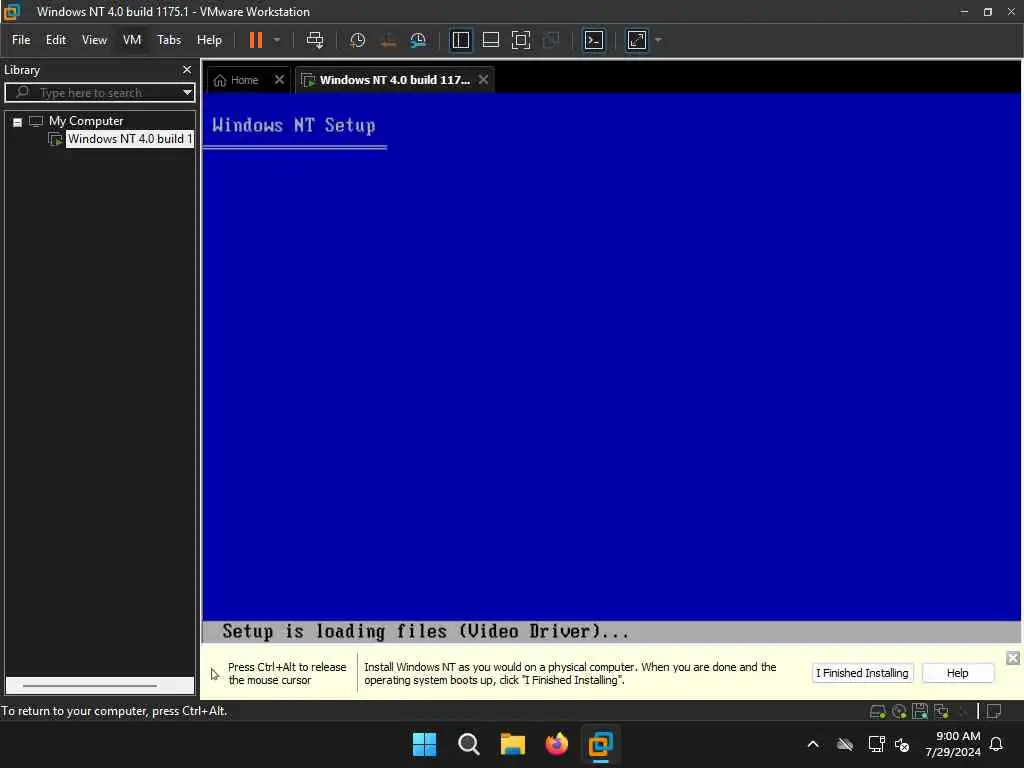Click the CD/DVD drive status icon
Image resolution: width=1024 pixels, height=768 pixels.
point(899,711)
